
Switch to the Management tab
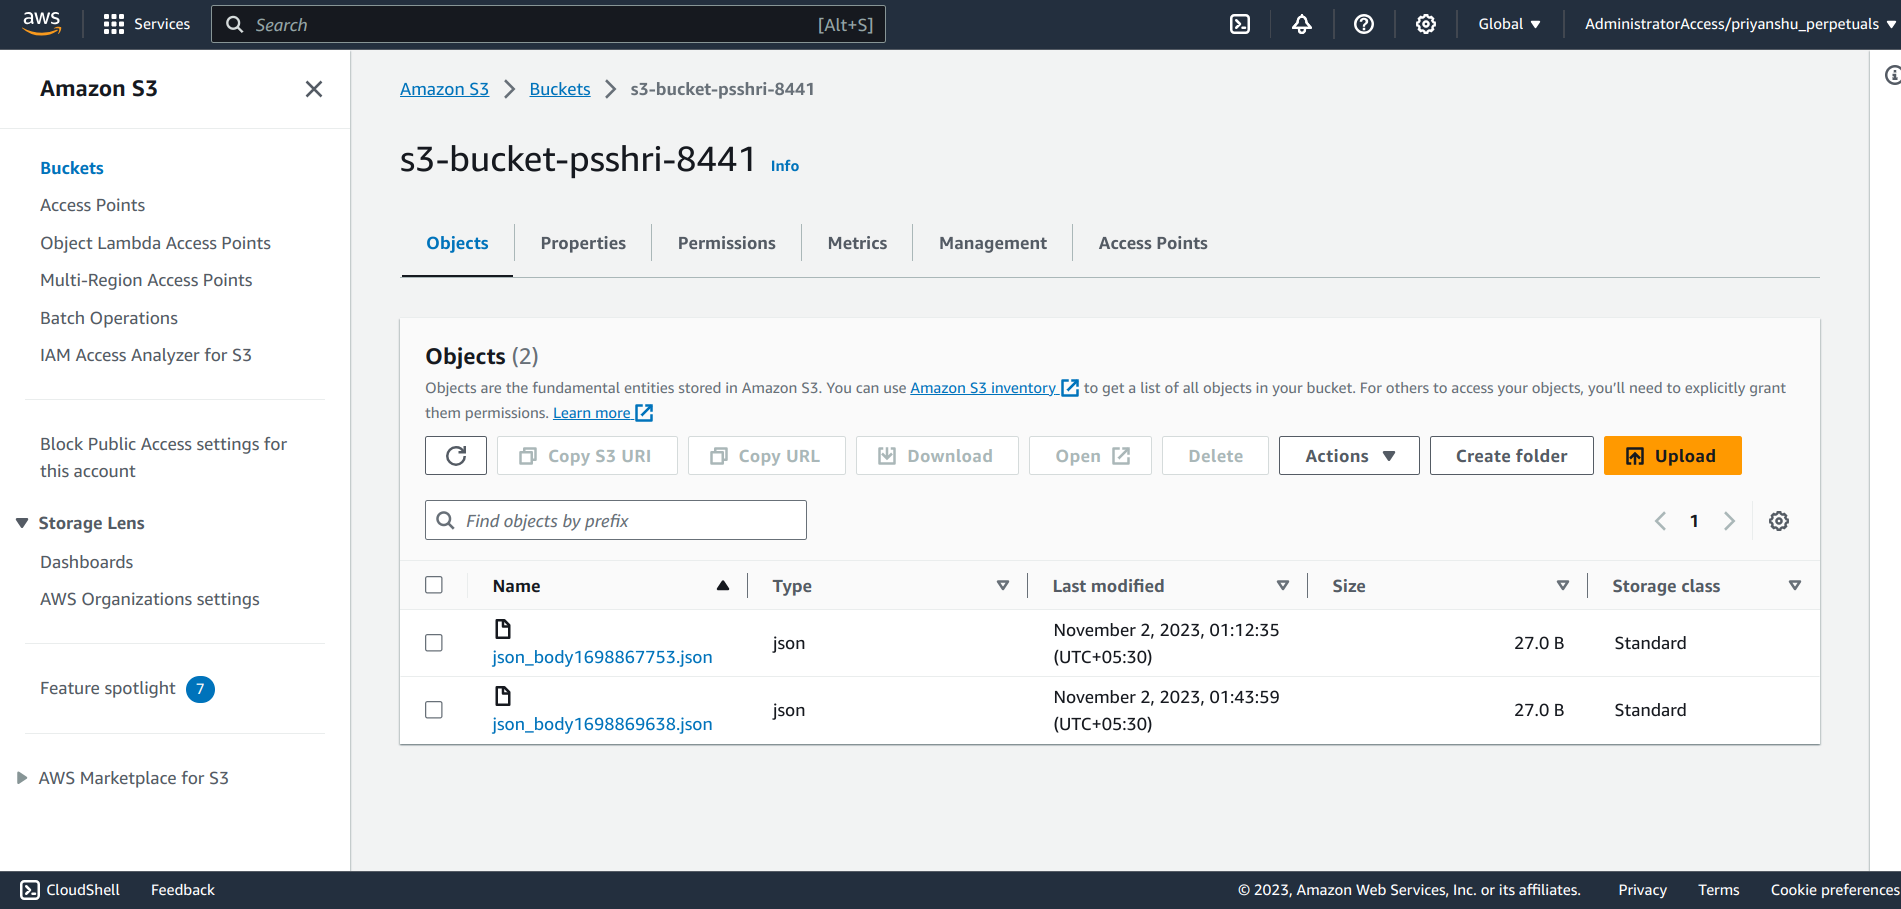pyautogui.click(x=992, y=243)
